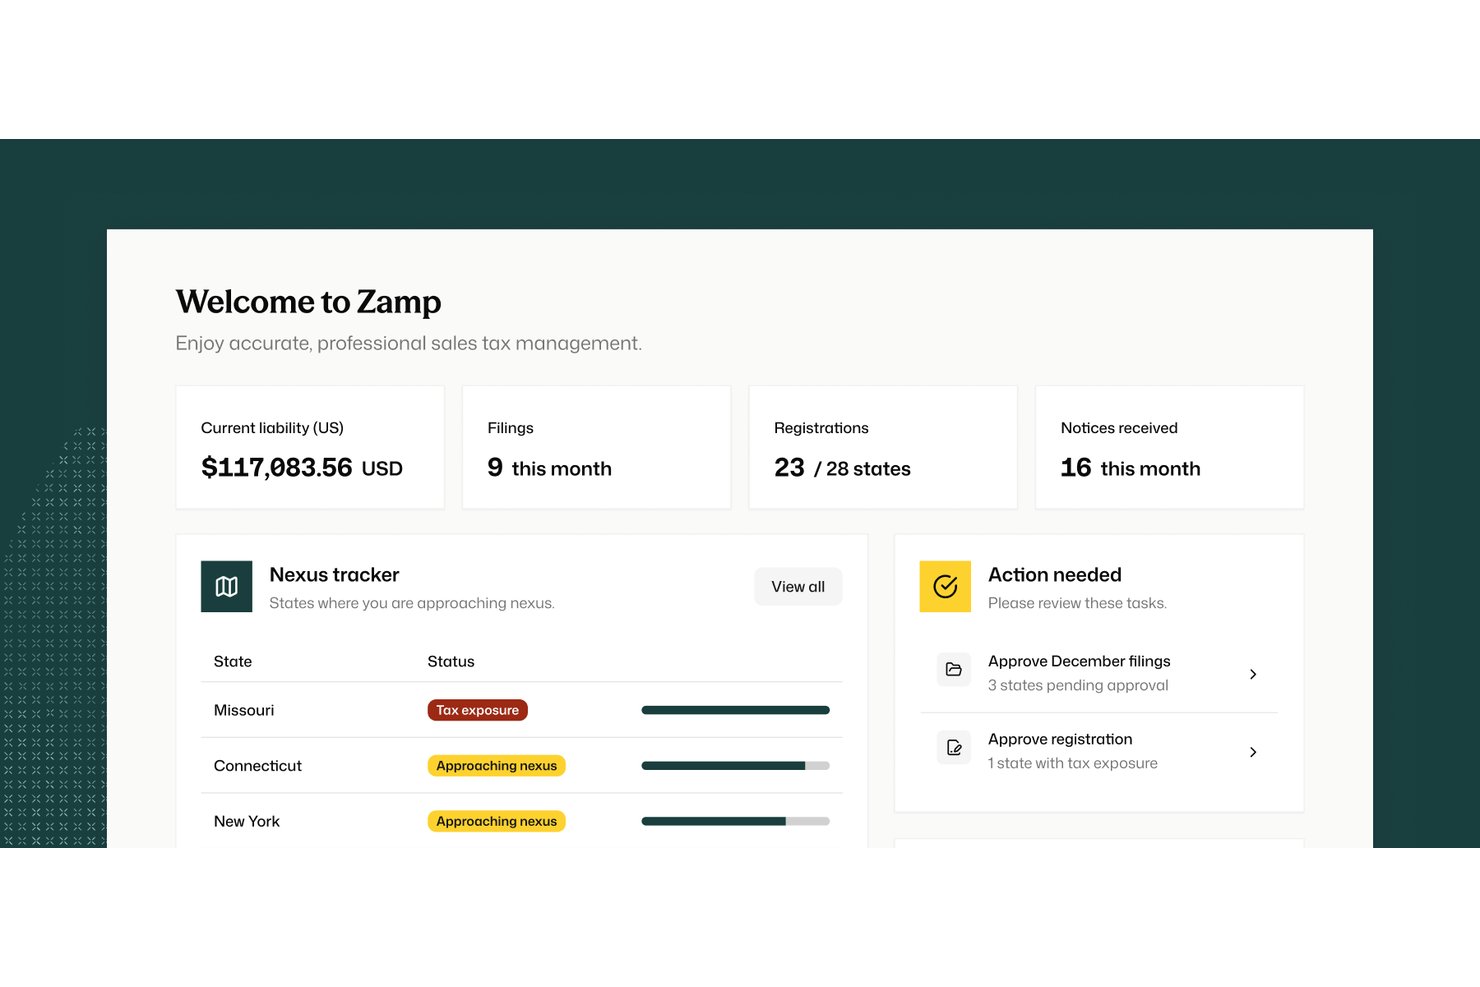Click the New York nexus progress bar
The image size is (1480, 987).
(735, 821)
